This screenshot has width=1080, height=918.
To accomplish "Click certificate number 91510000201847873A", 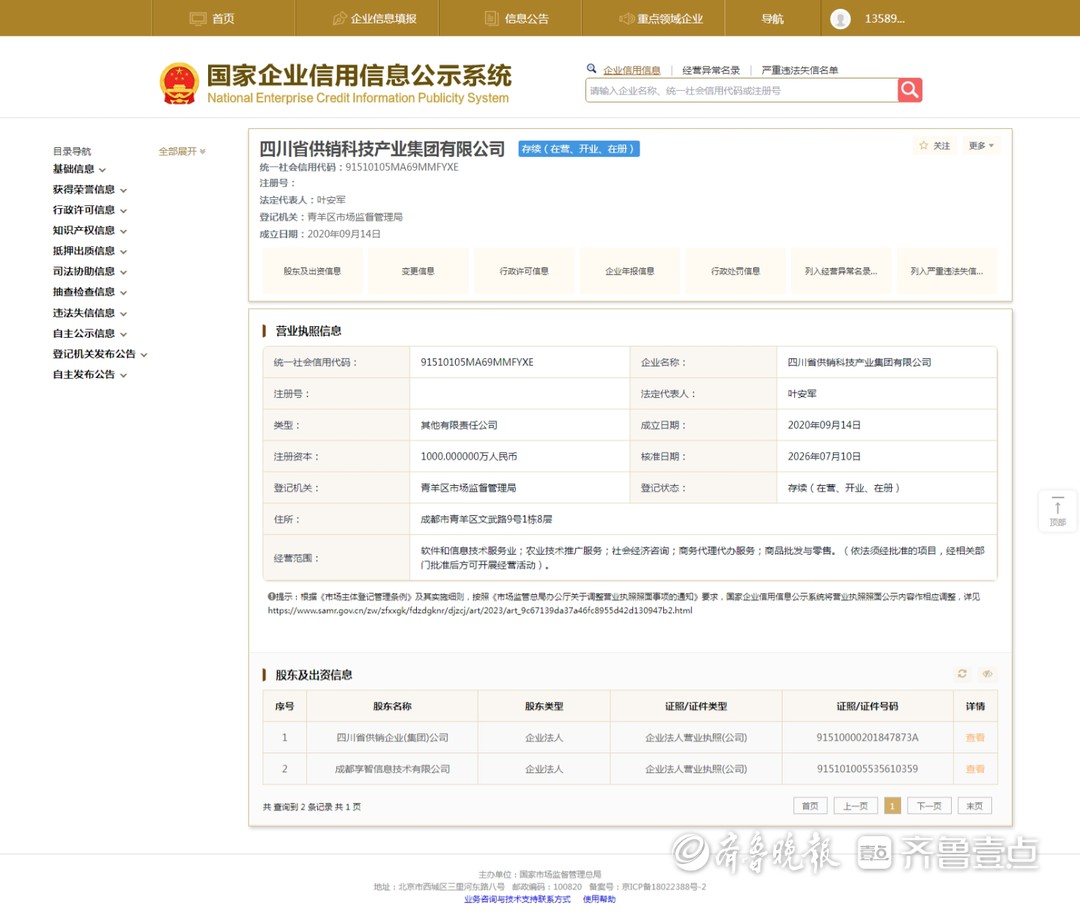I will pos(867,738).
